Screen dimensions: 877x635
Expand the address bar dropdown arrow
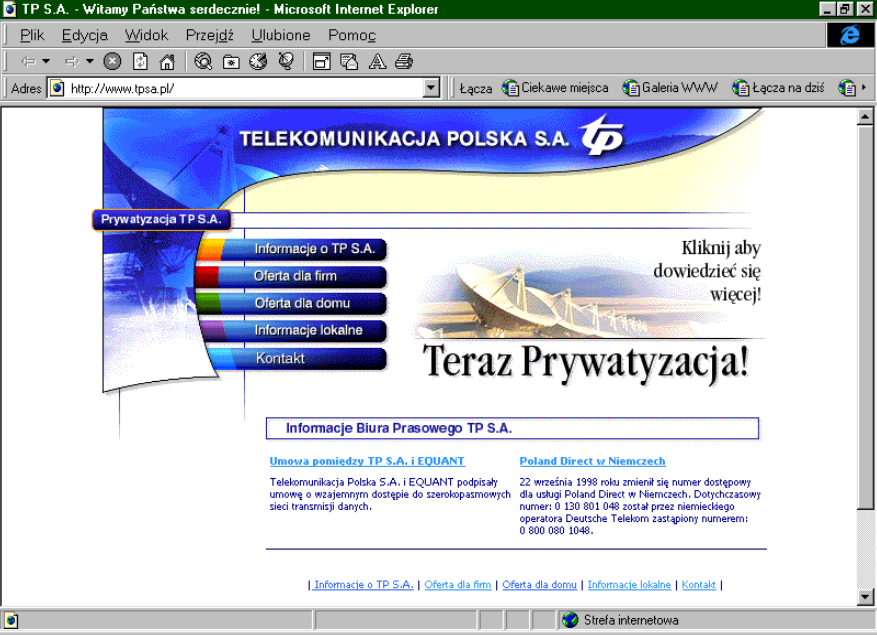coord(431,88)
